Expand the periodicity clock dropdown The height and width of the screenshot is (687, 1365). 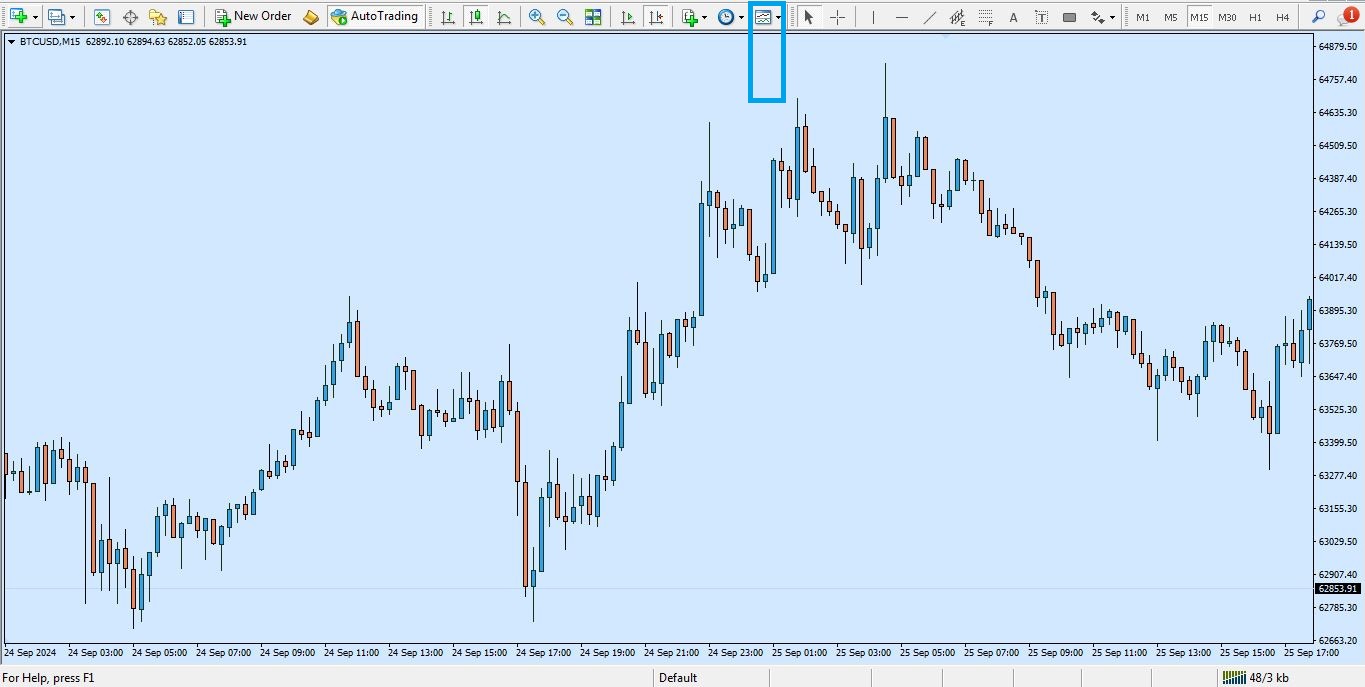pyautogui.click(x=741, y=17)
